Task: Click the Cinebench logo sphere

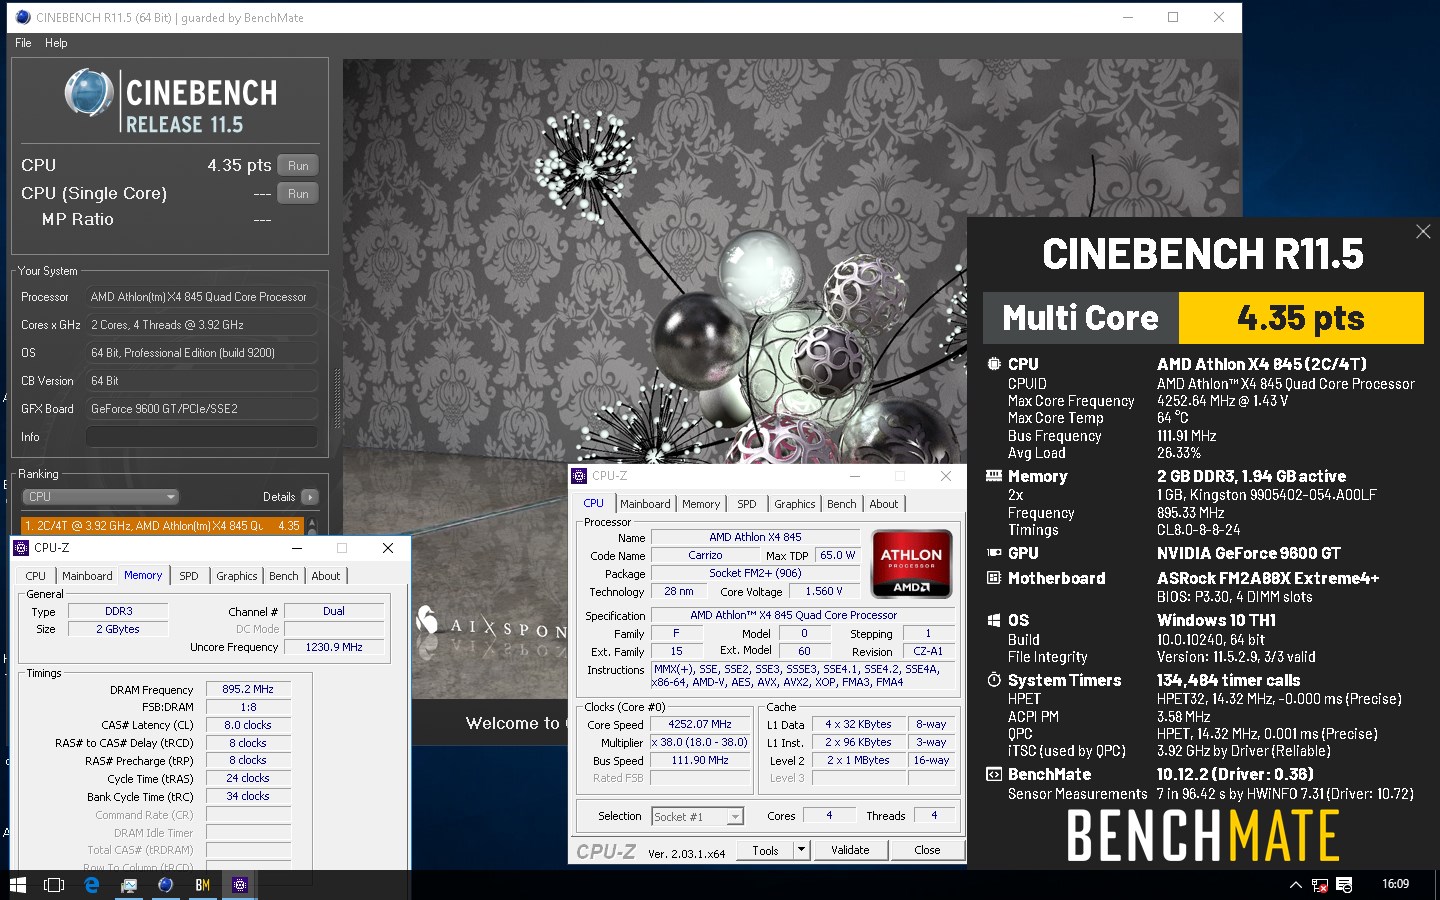Action: point(89,93)
